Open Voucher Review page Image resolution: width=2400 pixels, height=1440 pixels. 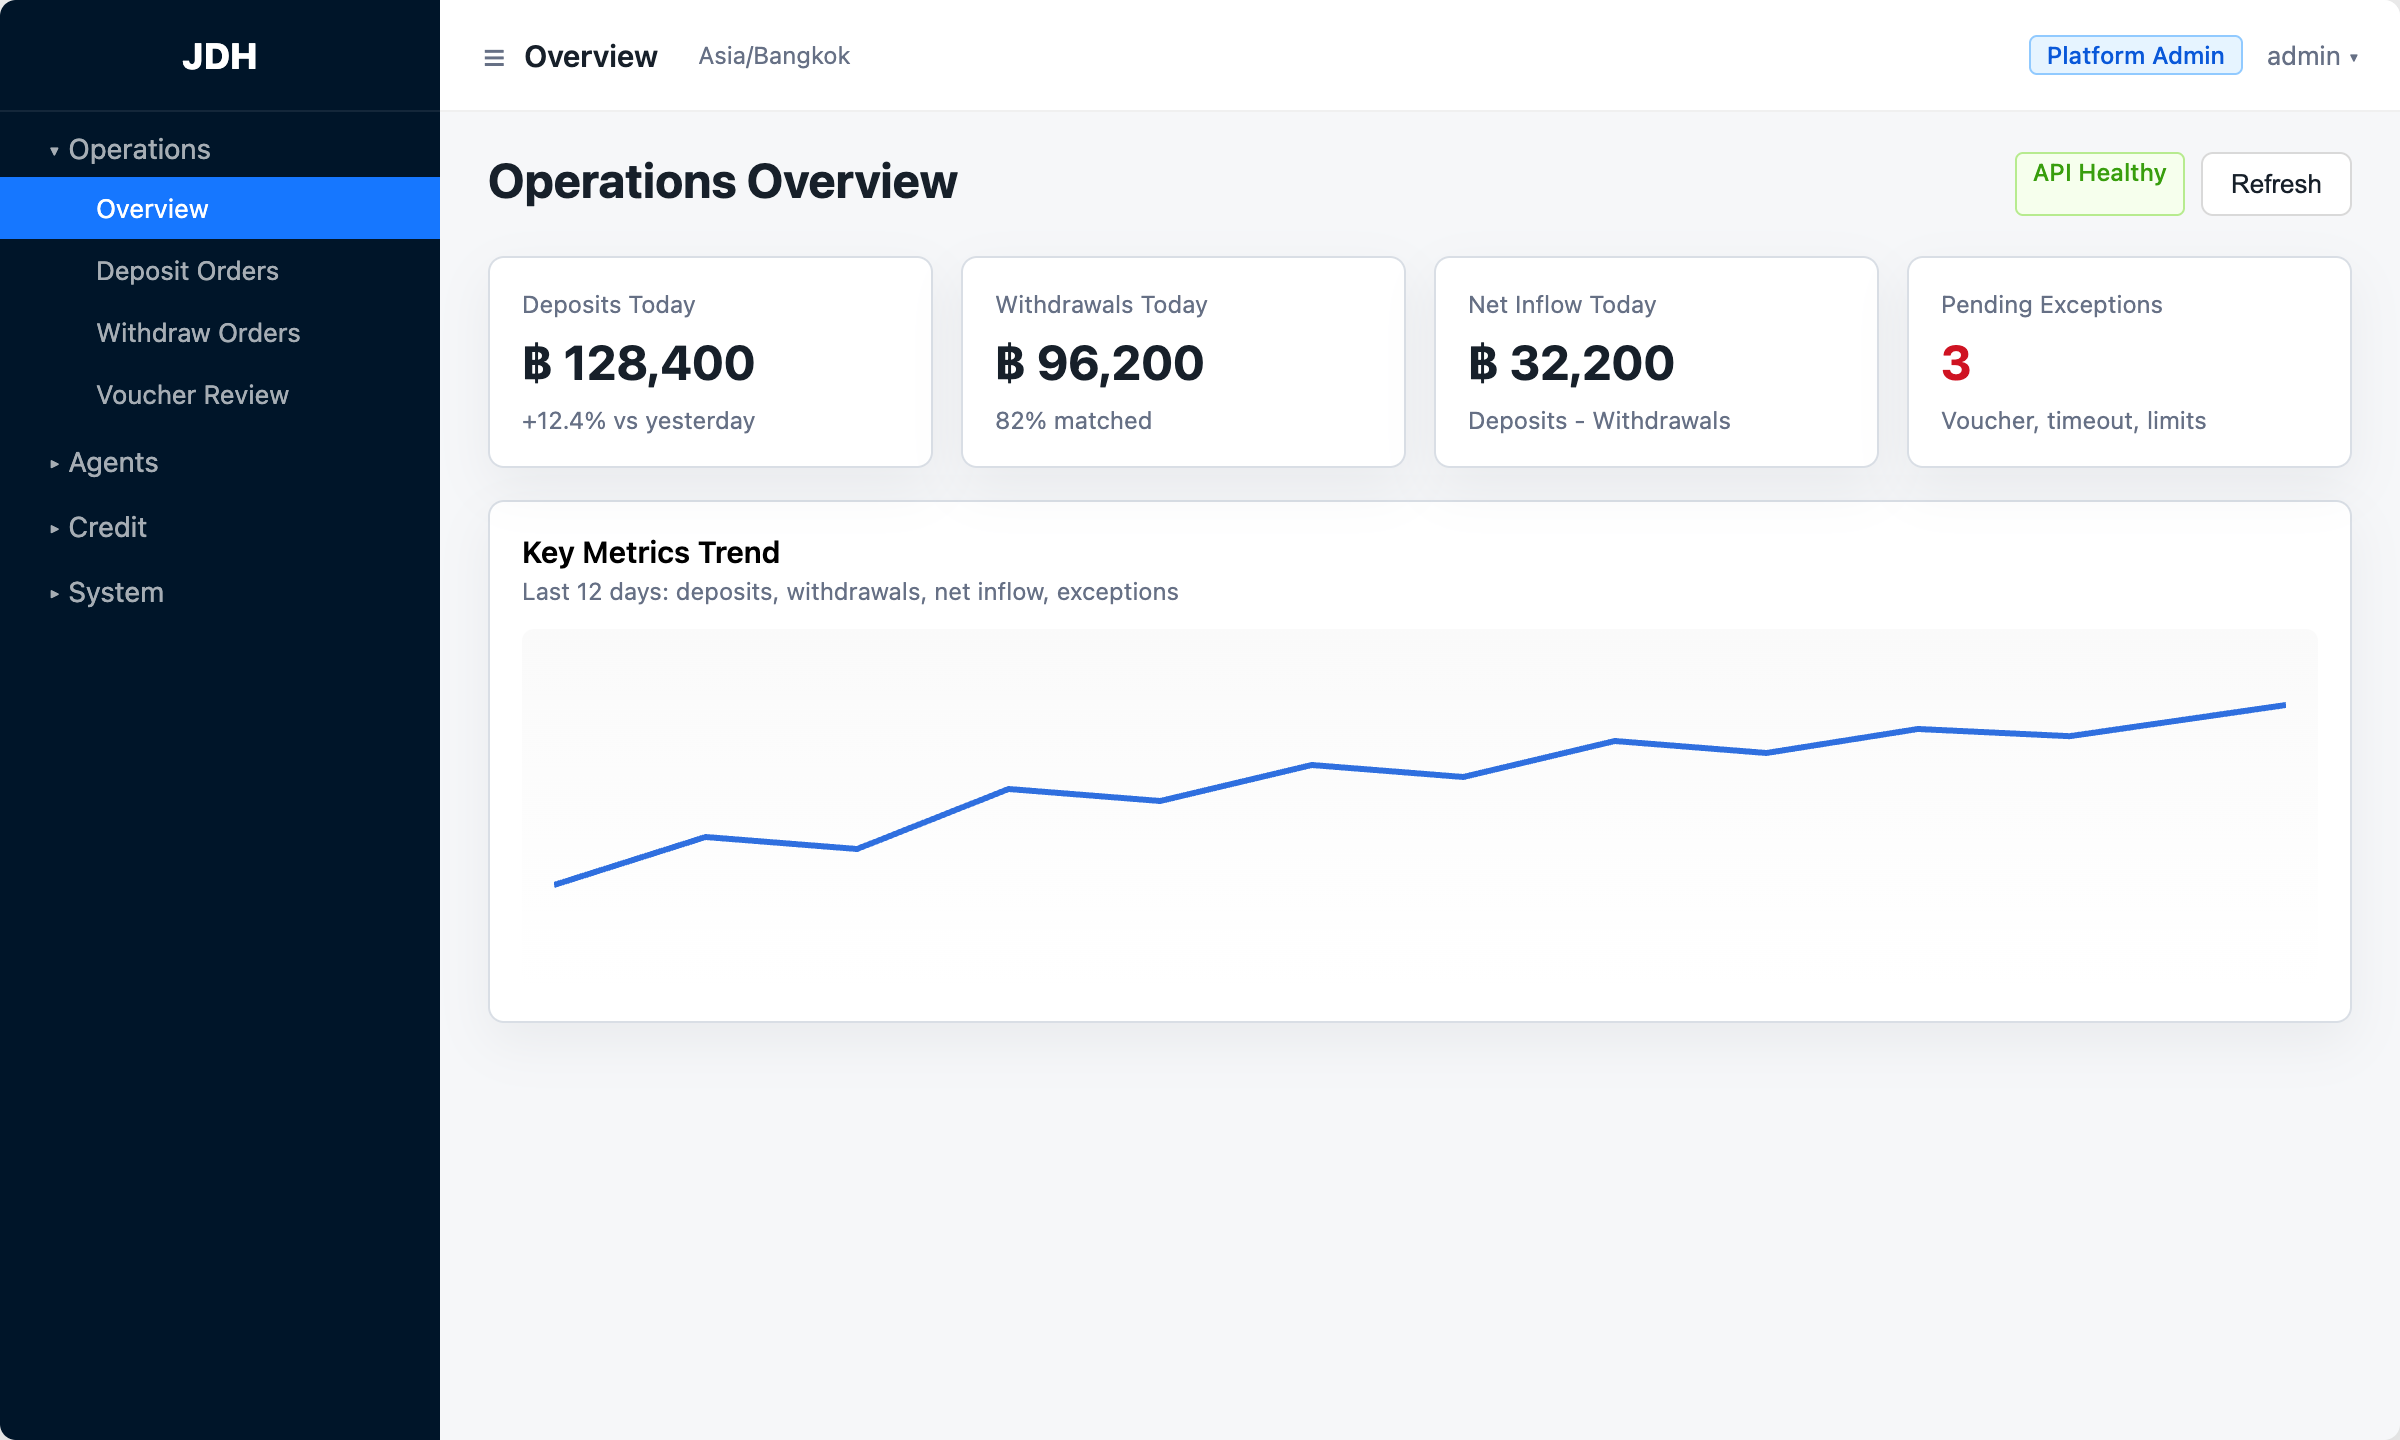coord(220,394)
